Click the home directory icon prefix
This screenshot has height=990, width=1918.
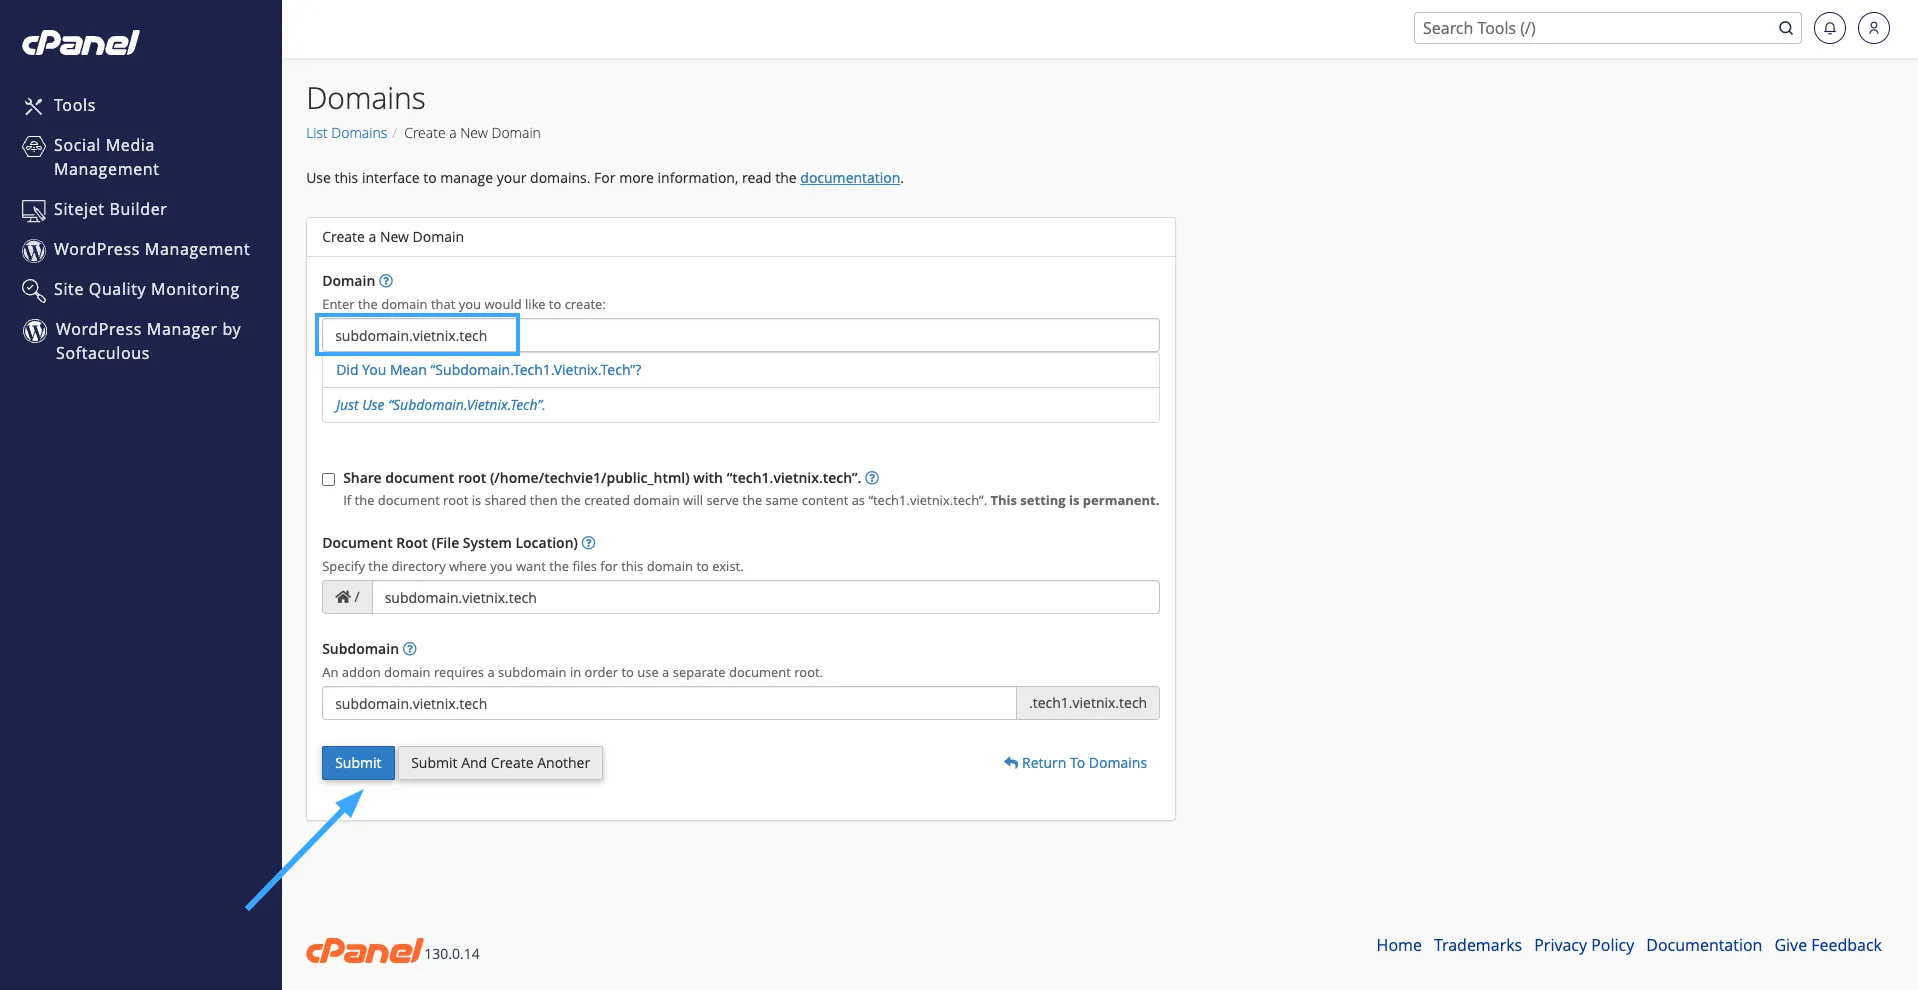pos(347,597)
